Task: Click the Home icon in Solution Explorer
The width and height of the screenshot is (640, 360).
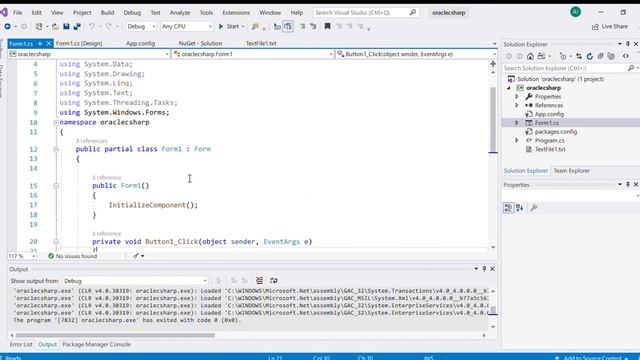Action: [x=530, y=56]
